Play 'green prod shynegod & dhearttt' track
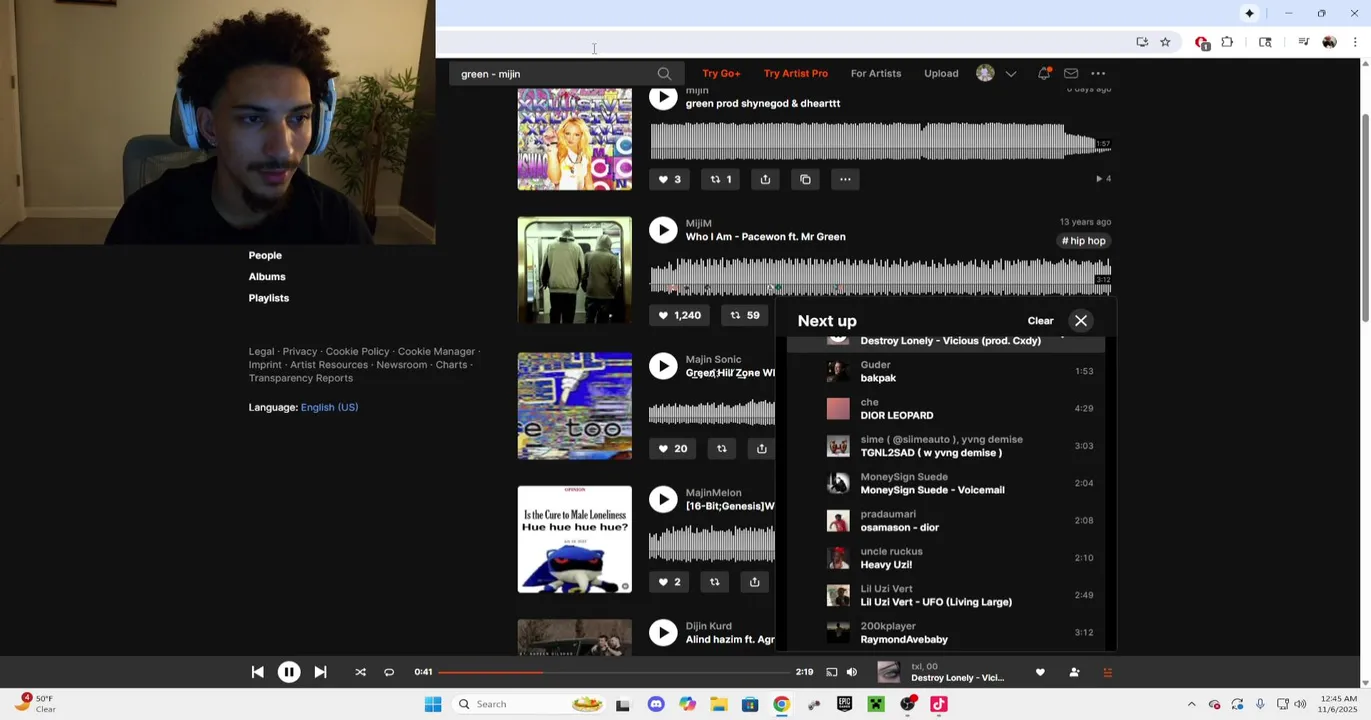The image size is (1371, 720). [663, 97]
